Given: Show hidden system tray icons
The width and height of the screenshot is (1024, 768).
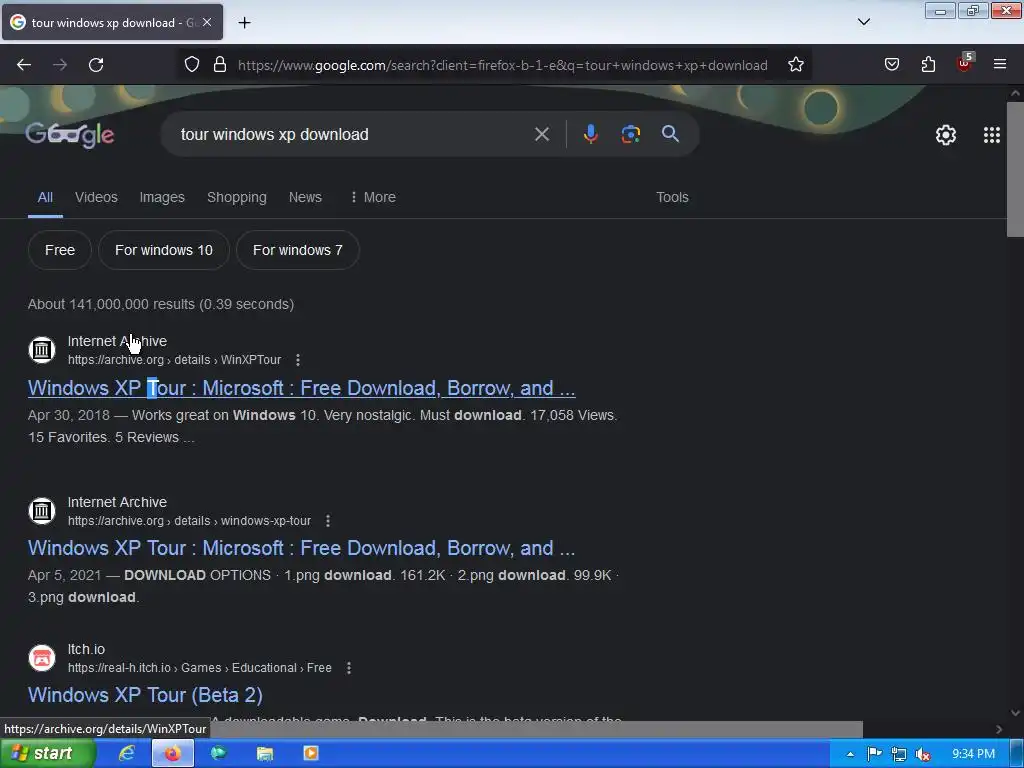Looking at the screenshot, I should [850, 754].
